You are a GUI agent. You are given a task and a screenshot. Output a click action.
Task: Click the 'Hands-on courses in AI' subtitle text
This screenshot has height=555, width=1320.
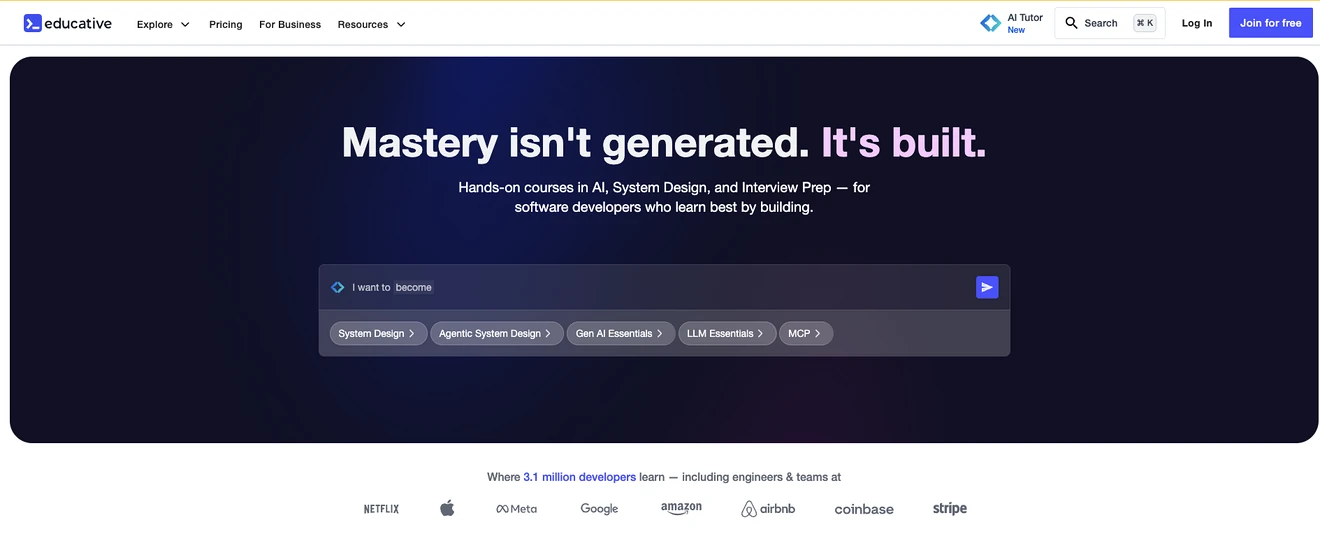pos(664,197)
